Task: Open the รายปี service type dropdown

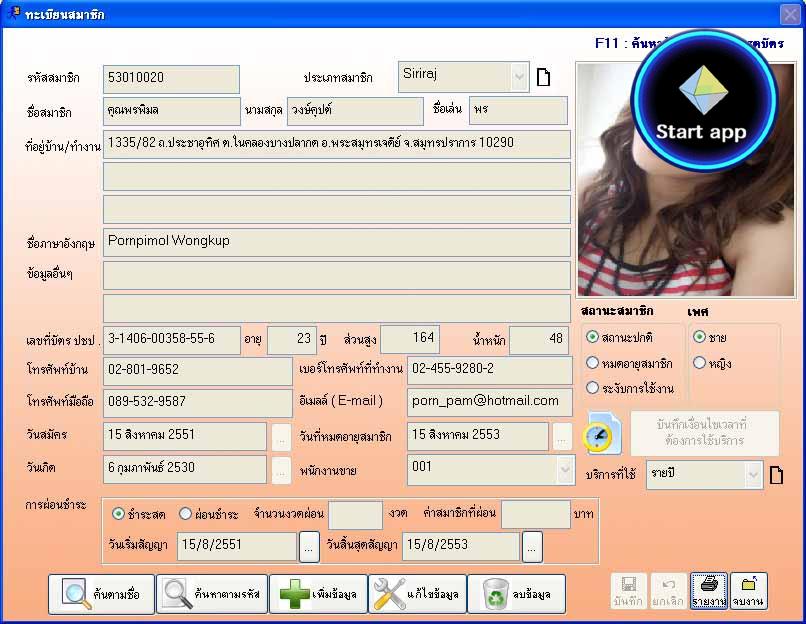Action: click(x=753, y=475)
